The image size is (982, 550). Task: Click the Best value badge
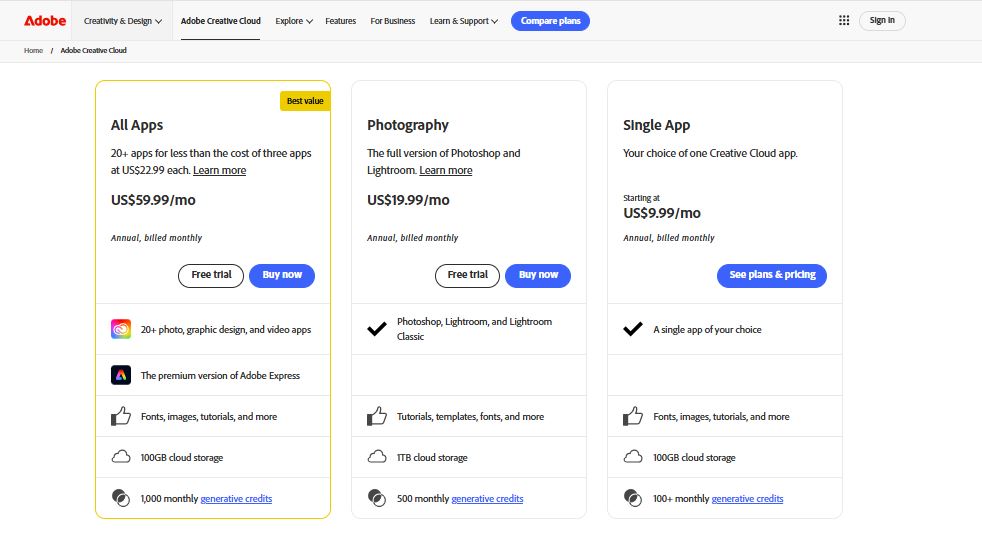point(305,101)
